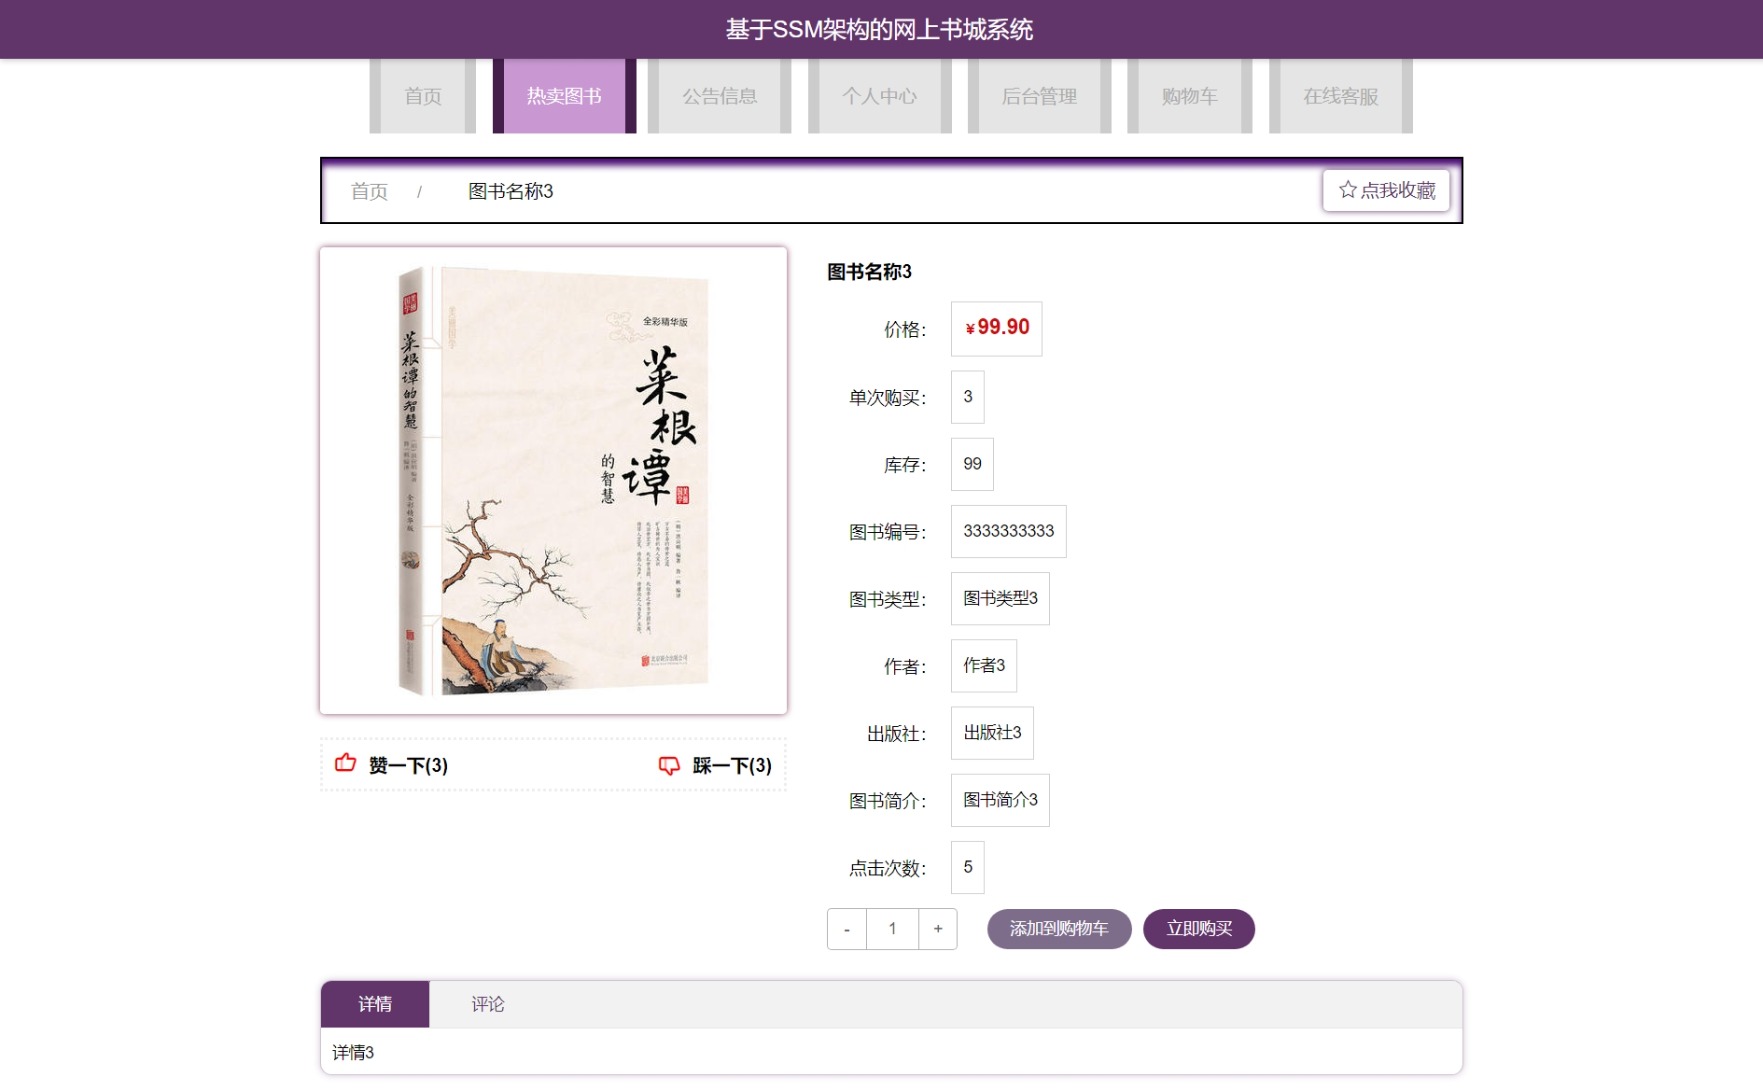The image size is (1763, 1091).
Task: Select the 热卖图书 hot books tab
Action: tap(562, 94)
